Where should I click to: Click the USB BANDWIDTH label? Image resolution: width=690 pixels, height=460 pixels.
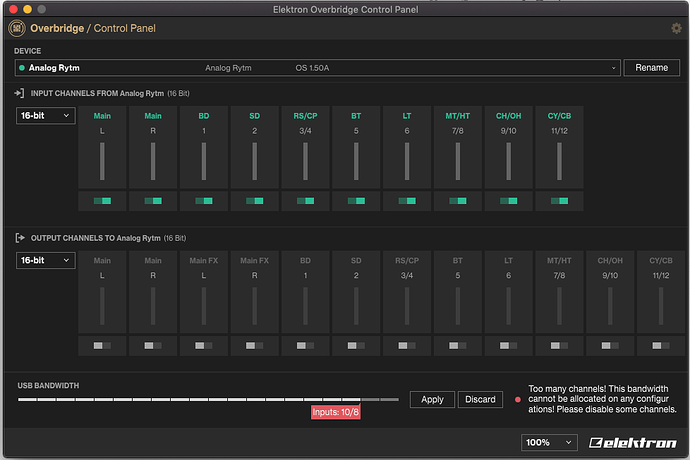48,386
